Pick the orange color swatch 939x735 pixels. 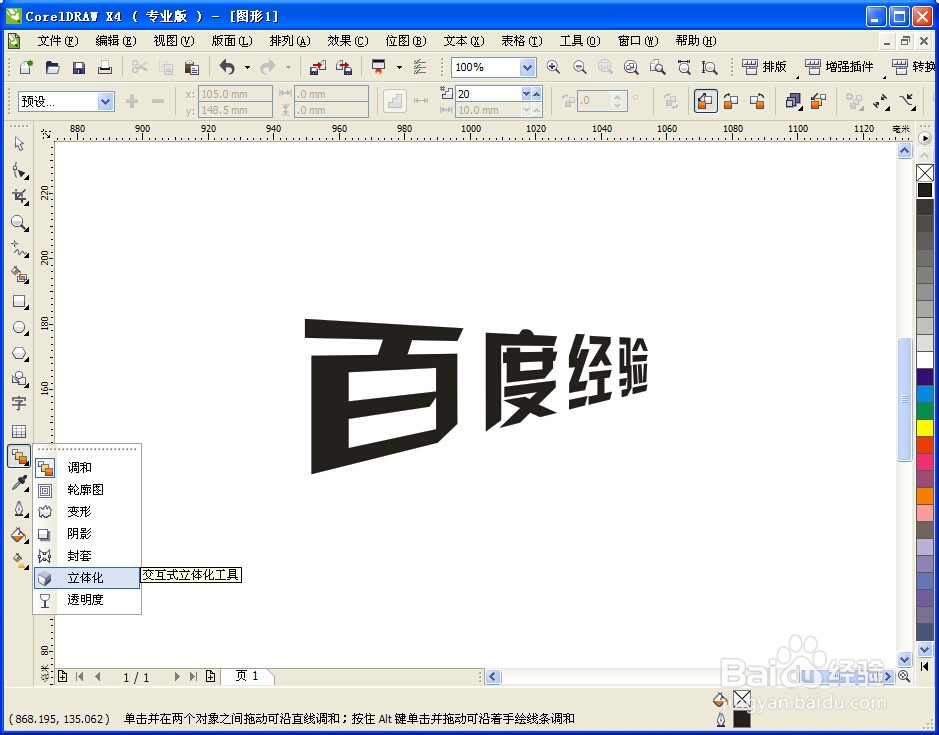pyautogui.click(x=925, y=496)
